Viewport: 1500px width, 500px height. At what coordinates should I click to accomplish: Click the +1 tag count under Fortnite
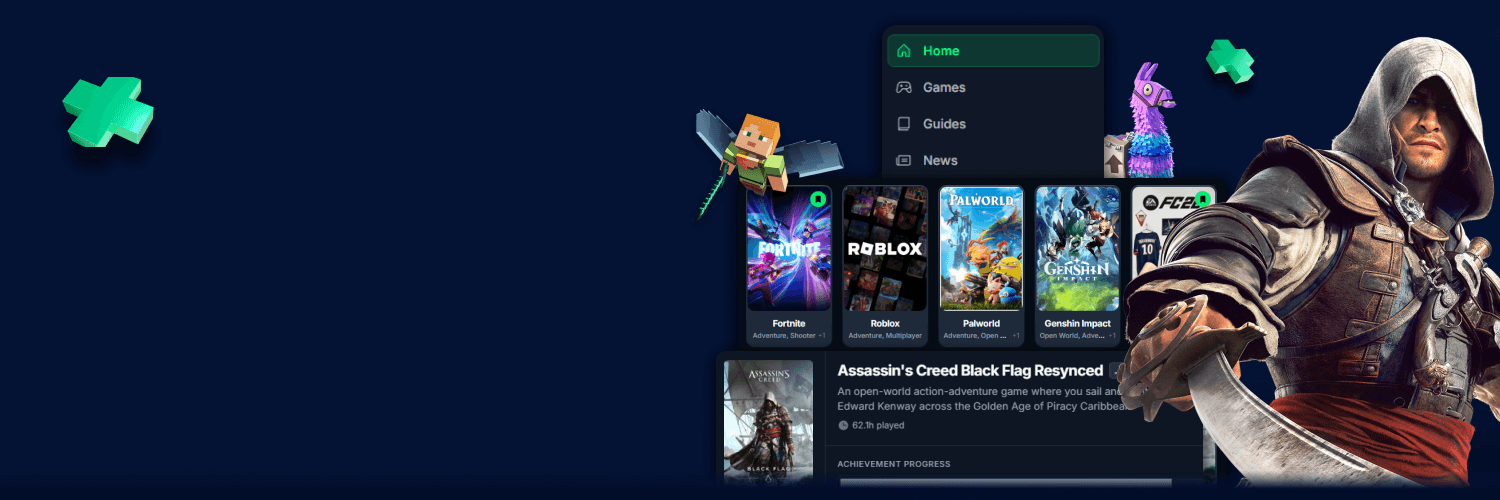pos(822,336)
